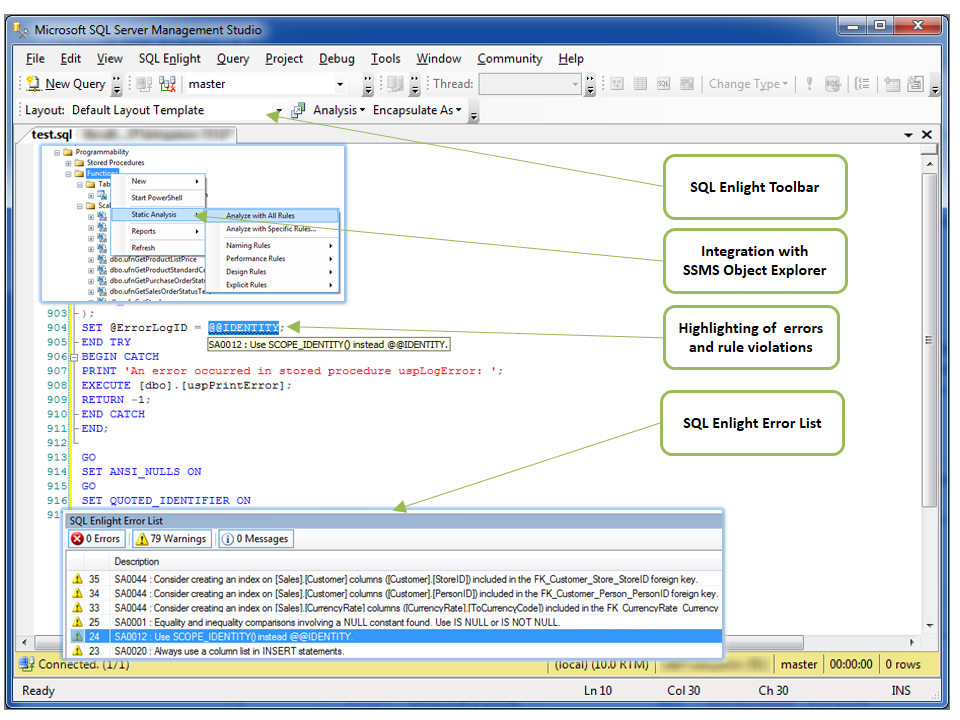Click the function icon beside dbo.ufnGetPurchaseOrderStatus
960x720 pixels.
(x=102, y=280)
